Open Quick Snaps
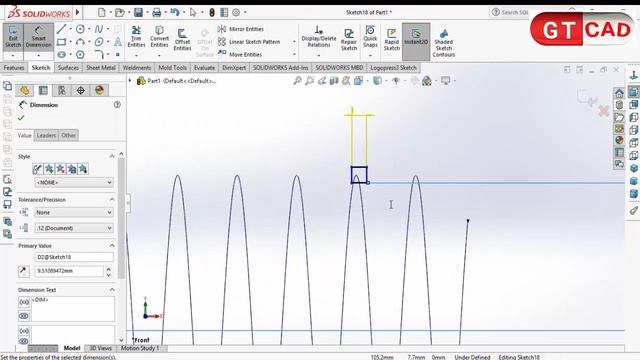The image size is (640, 360). click(370, 37)
